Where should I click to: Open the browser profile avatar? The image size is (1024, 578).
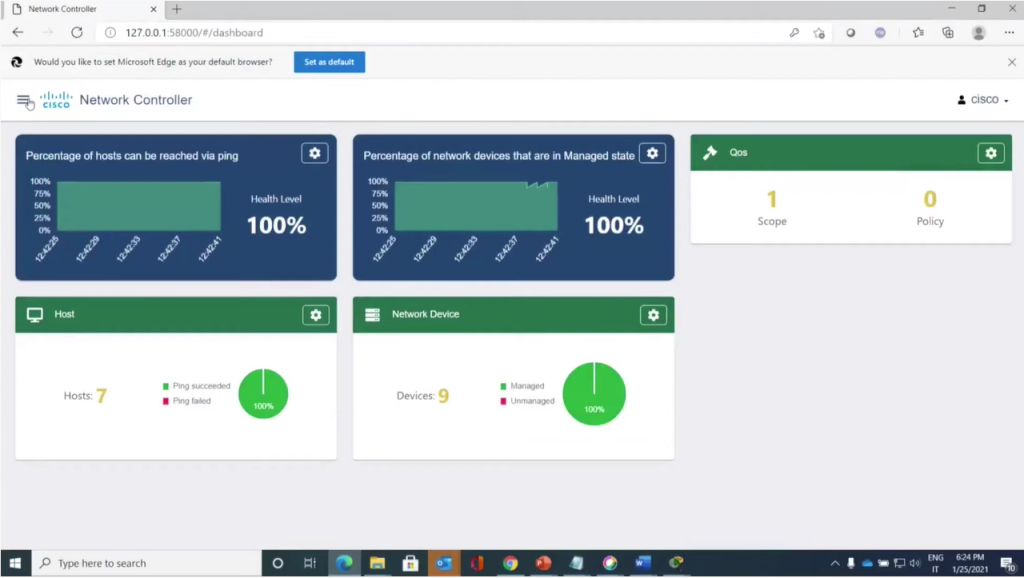tap(978, 33)
